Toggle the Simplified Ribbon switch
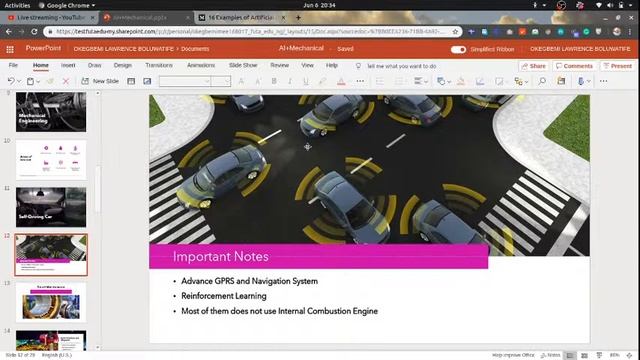This screenshot has width=640, height=360. pos(458,49)
